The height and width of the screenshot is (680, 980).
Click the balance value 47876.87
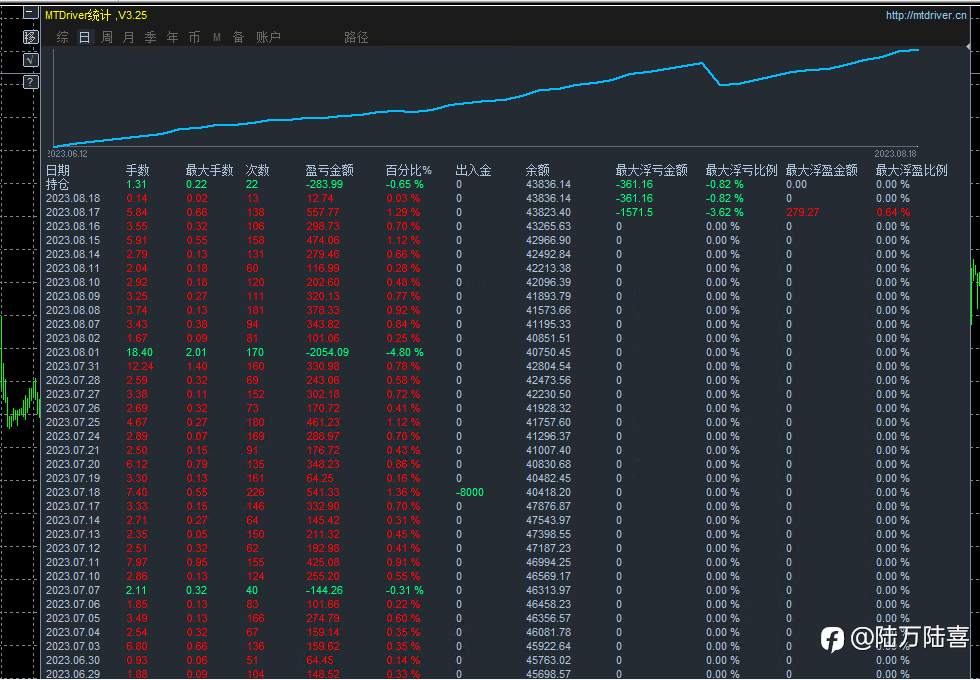click(548, 506)
